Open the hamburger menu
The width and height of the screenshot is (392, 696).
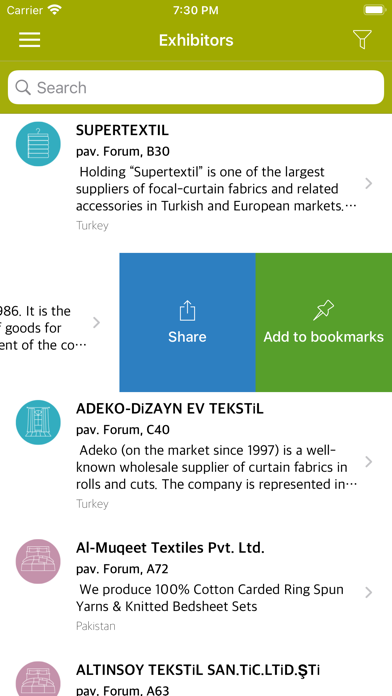click(x=29, y=40)
